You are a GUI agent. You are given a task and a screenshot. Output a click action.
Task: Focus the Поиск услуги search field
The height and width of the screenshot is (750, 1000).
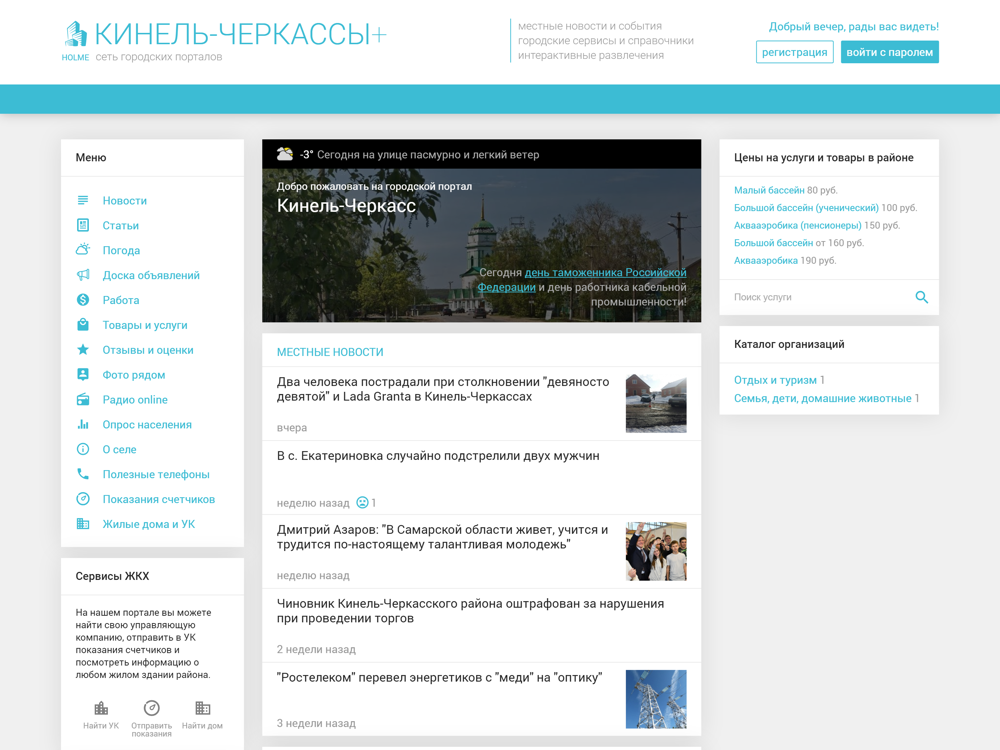pyautogui.click(x=821, y=297)
